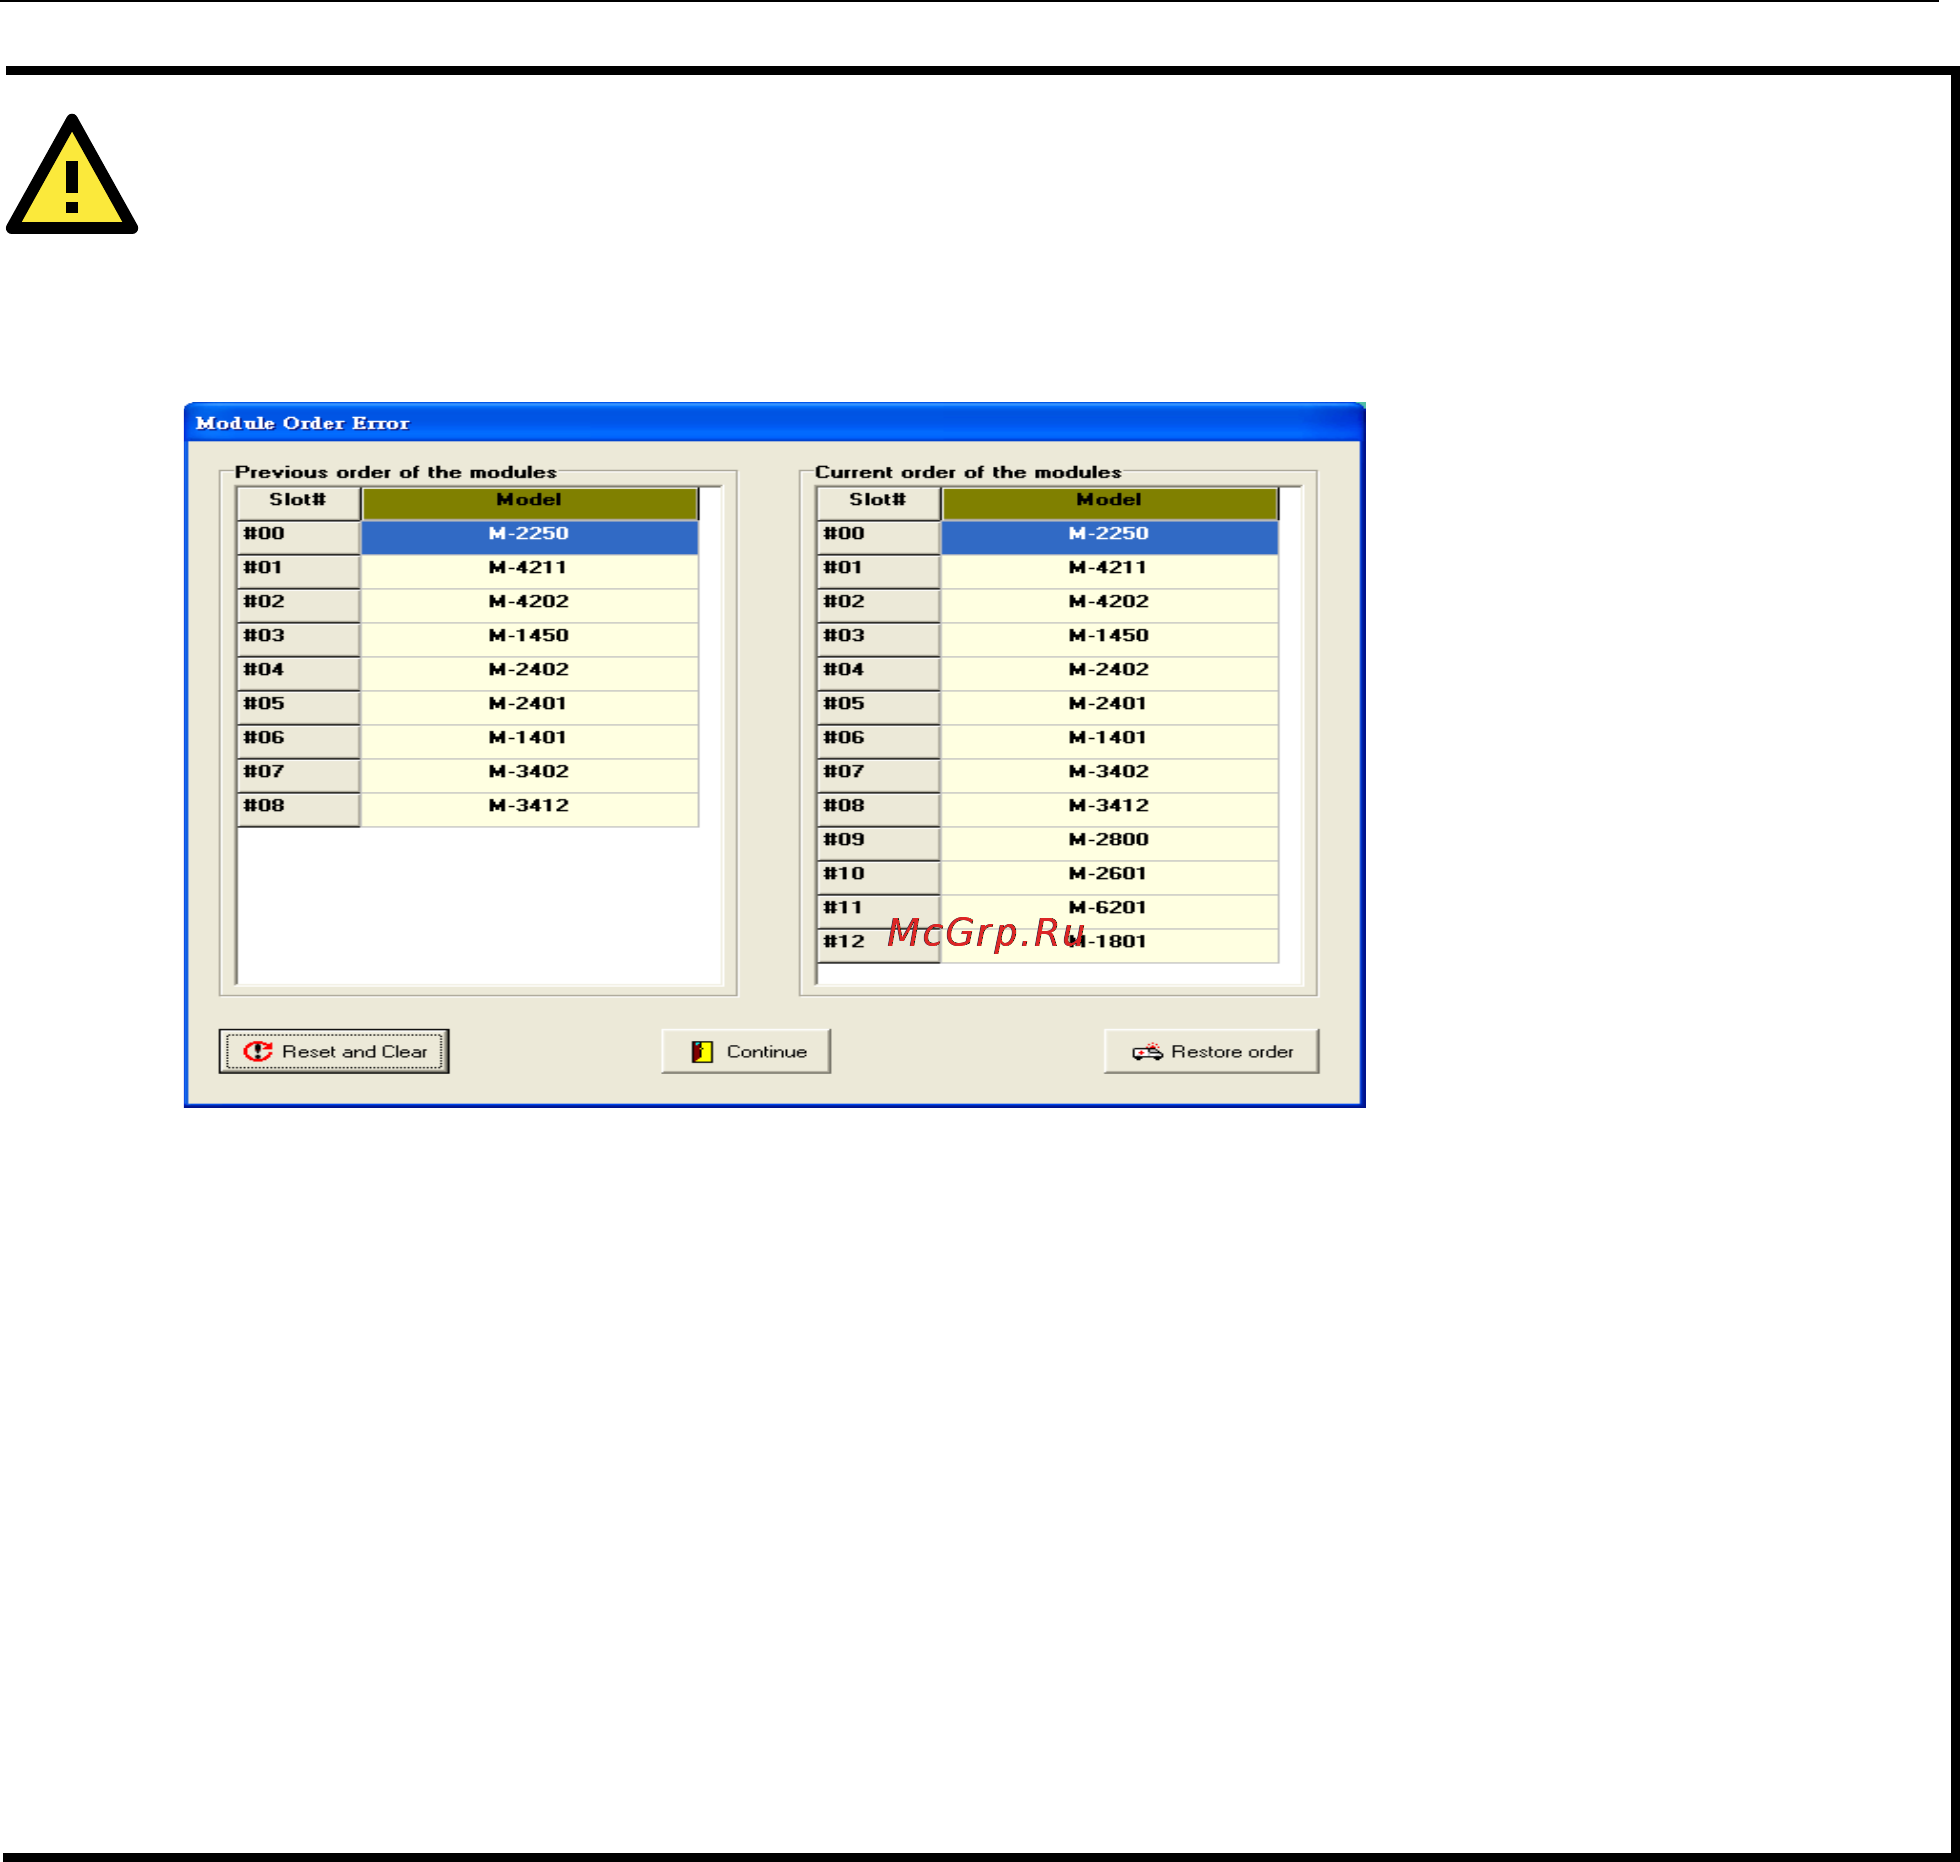Click slot #07 in current order table
1960x1862 pixels.
[x=878, y=775]
